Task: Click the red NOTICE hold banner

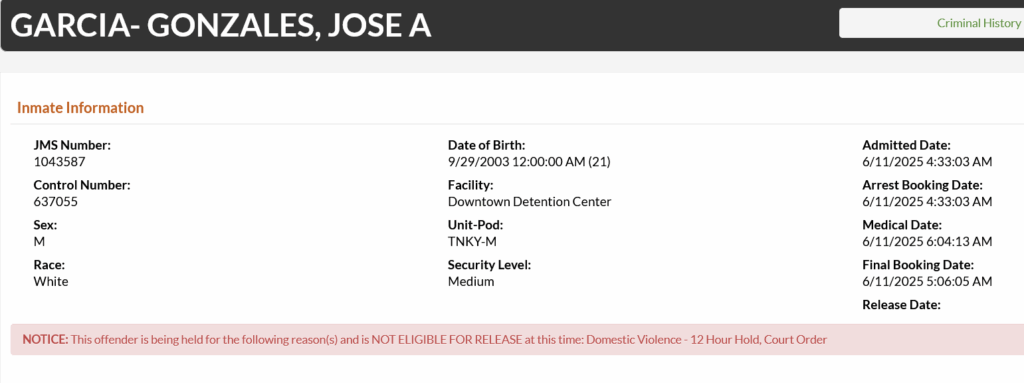Action: 517,339
